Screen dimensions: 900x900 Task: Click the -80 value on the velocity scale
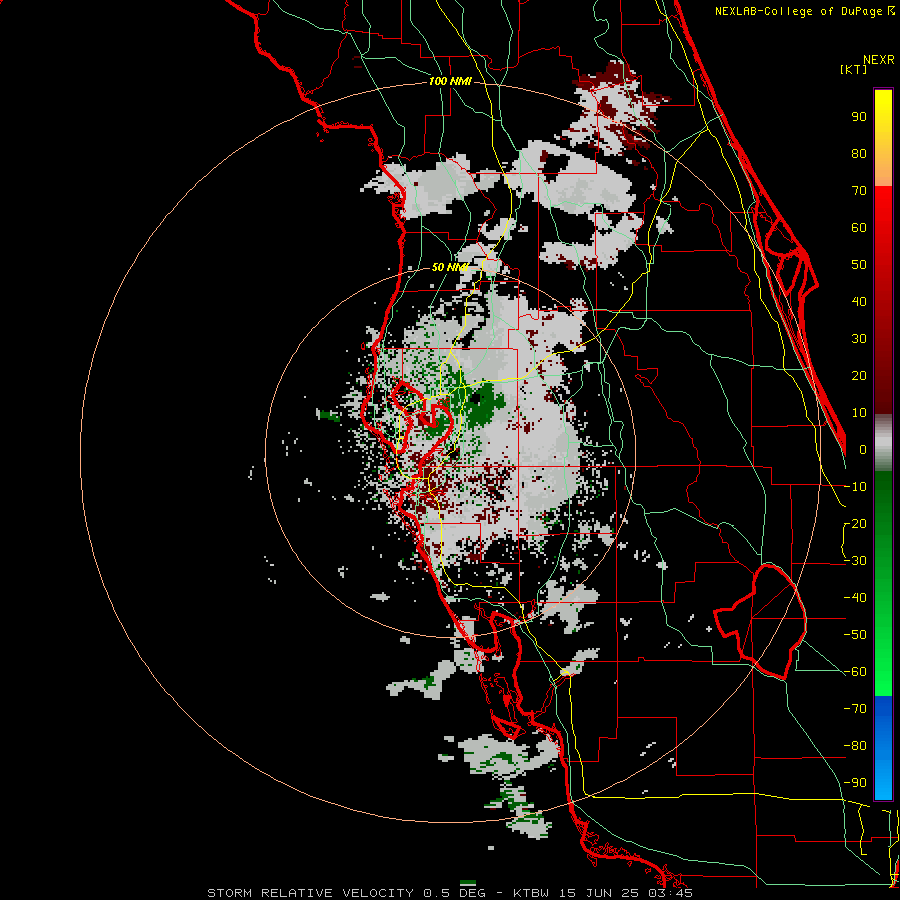tap(855, 746)
